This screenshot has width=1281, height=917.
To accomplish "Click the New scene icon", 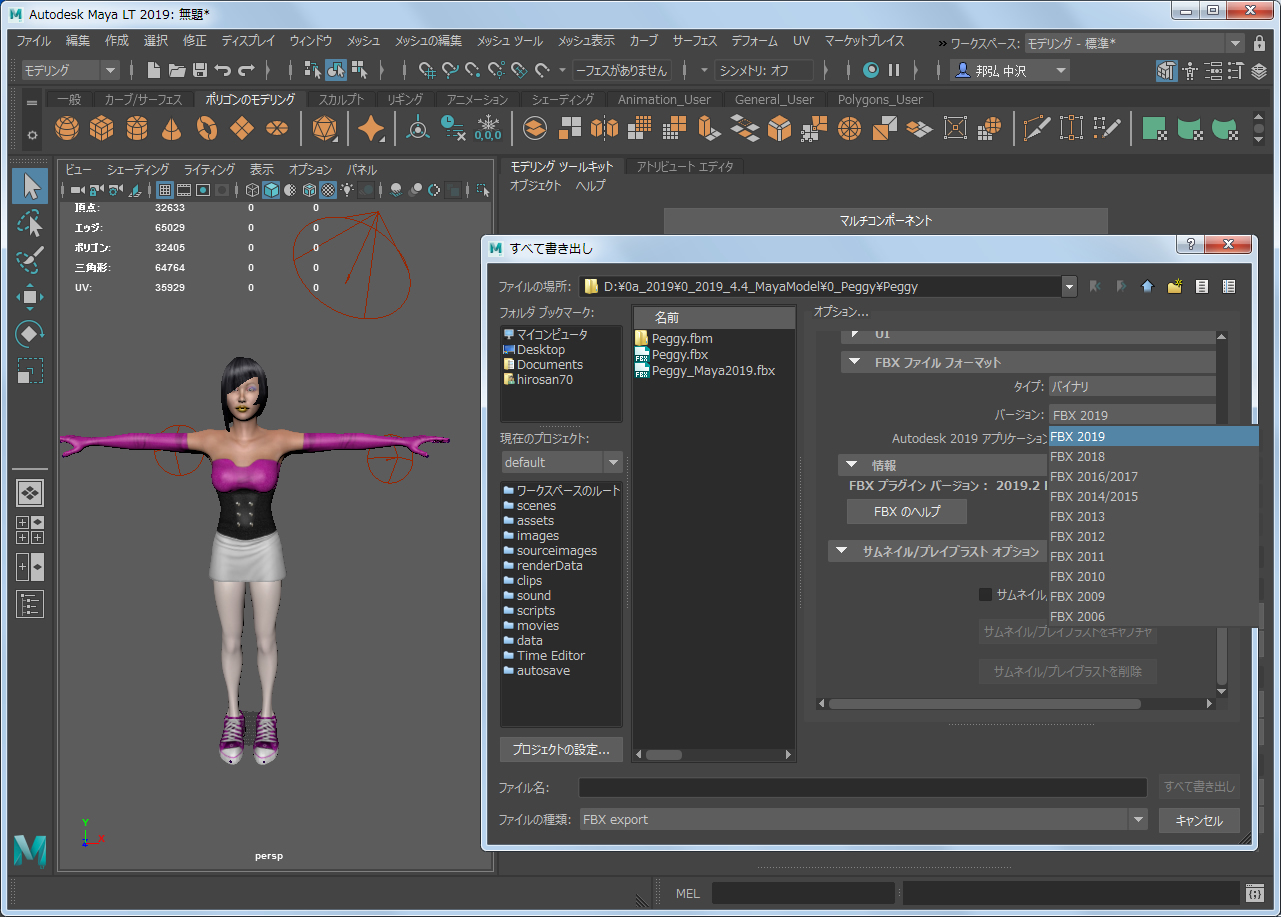I will coord(153,70).
